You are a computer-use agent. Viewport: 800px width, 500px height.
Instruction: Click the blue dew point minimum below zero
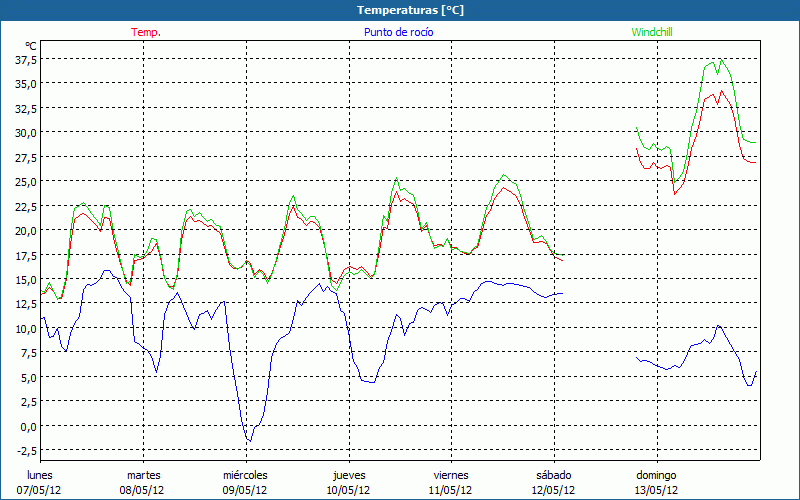(x=249, y=441)
